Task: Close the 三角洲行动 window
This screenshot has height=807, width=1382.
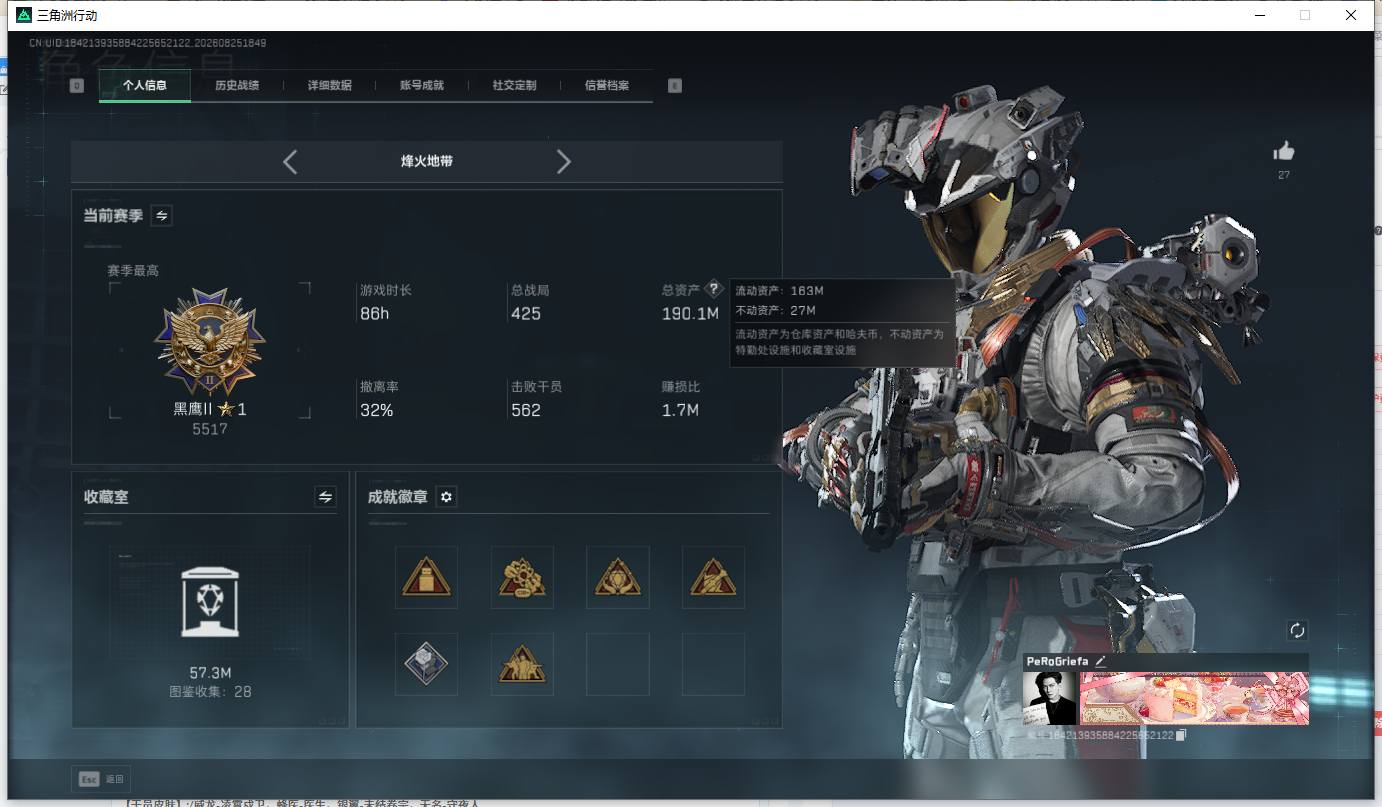Action: tap(1351, 15)
